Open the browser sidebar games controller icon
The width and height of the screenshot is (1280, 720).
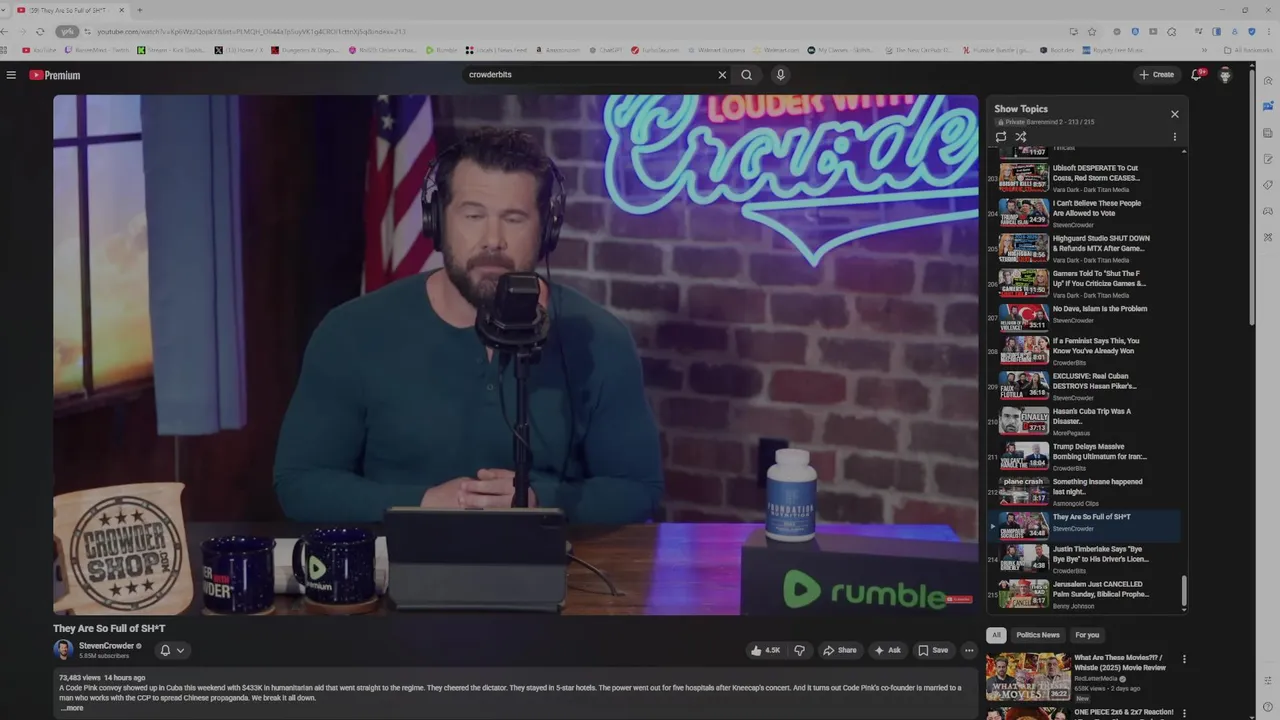pyautogui.click(x=1268, y=211)
